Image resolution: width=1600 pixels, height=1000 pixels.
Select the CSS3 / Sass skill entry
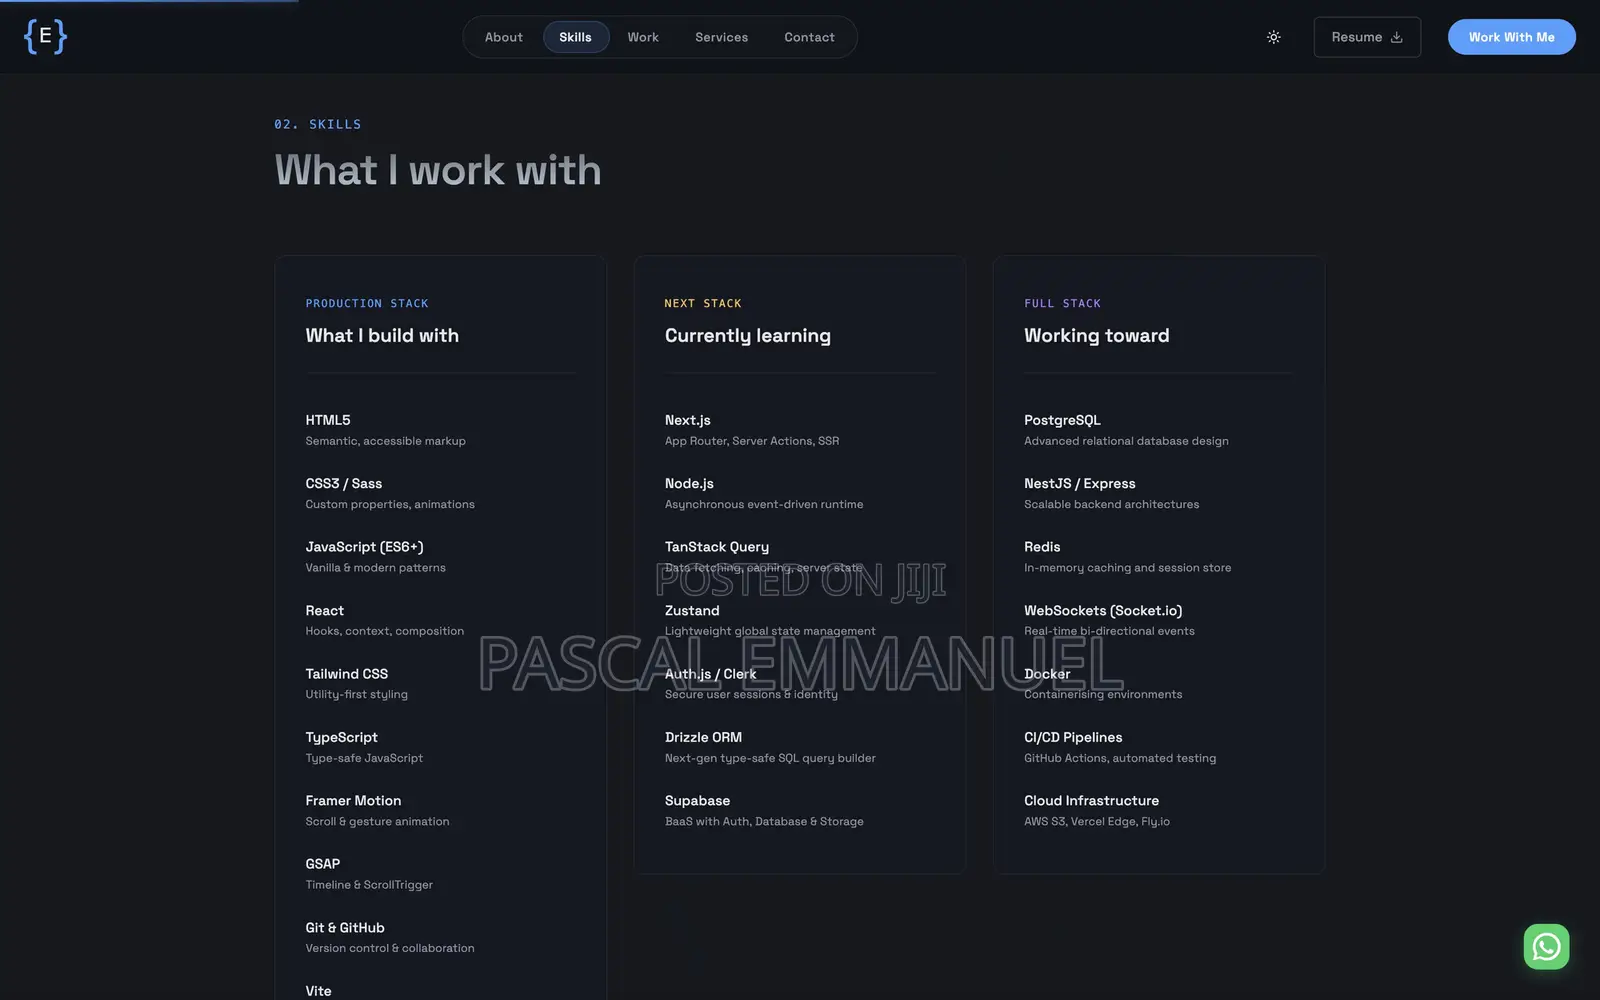coord(343,483)
